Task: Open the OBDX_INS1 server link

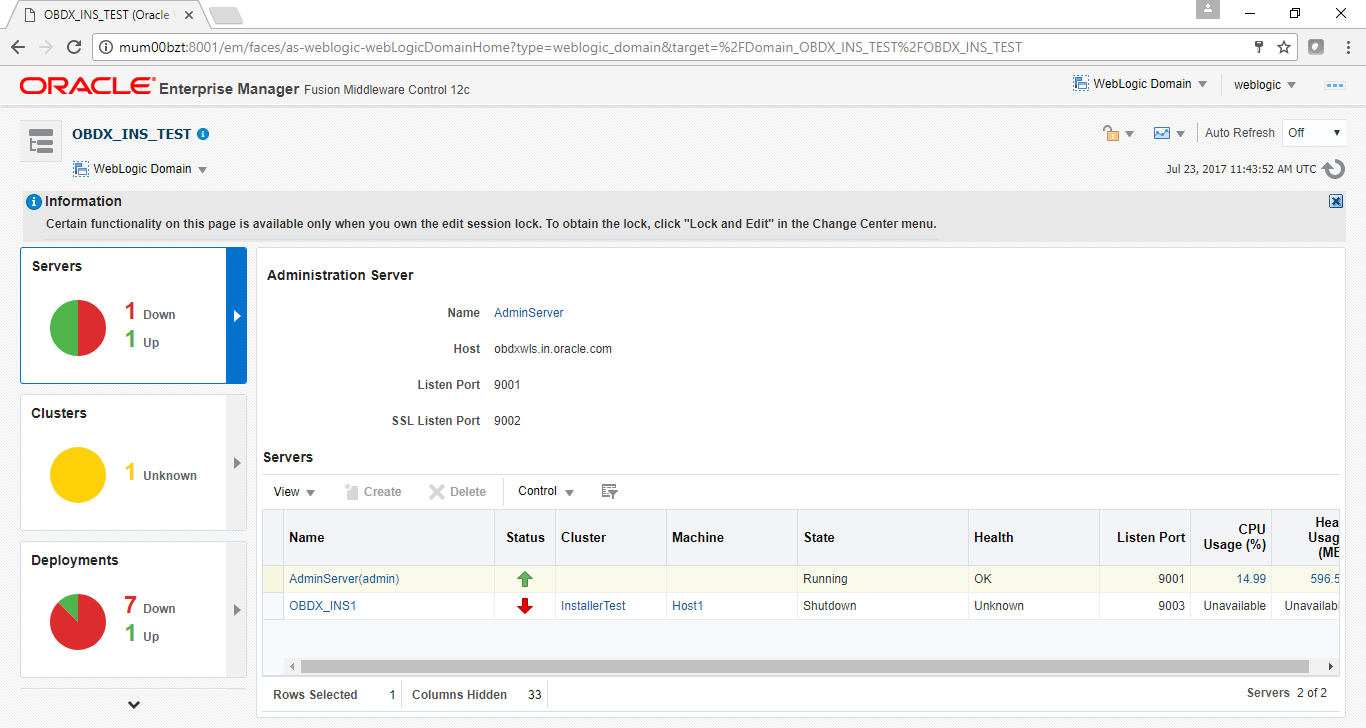Action: [323, 606]
